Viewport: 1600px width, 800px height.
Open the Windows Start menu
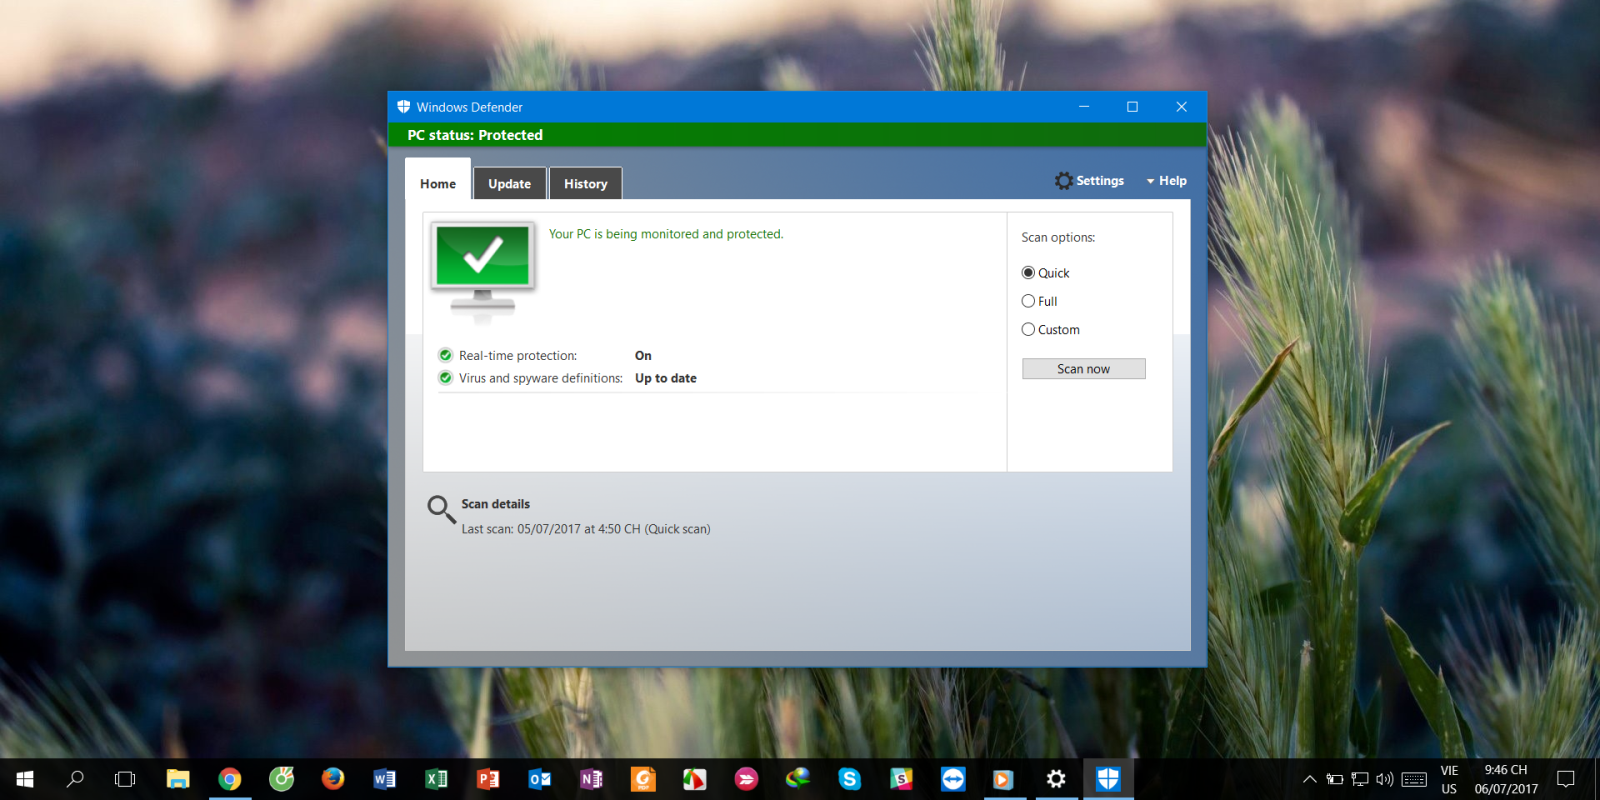(x=25, y=779)
